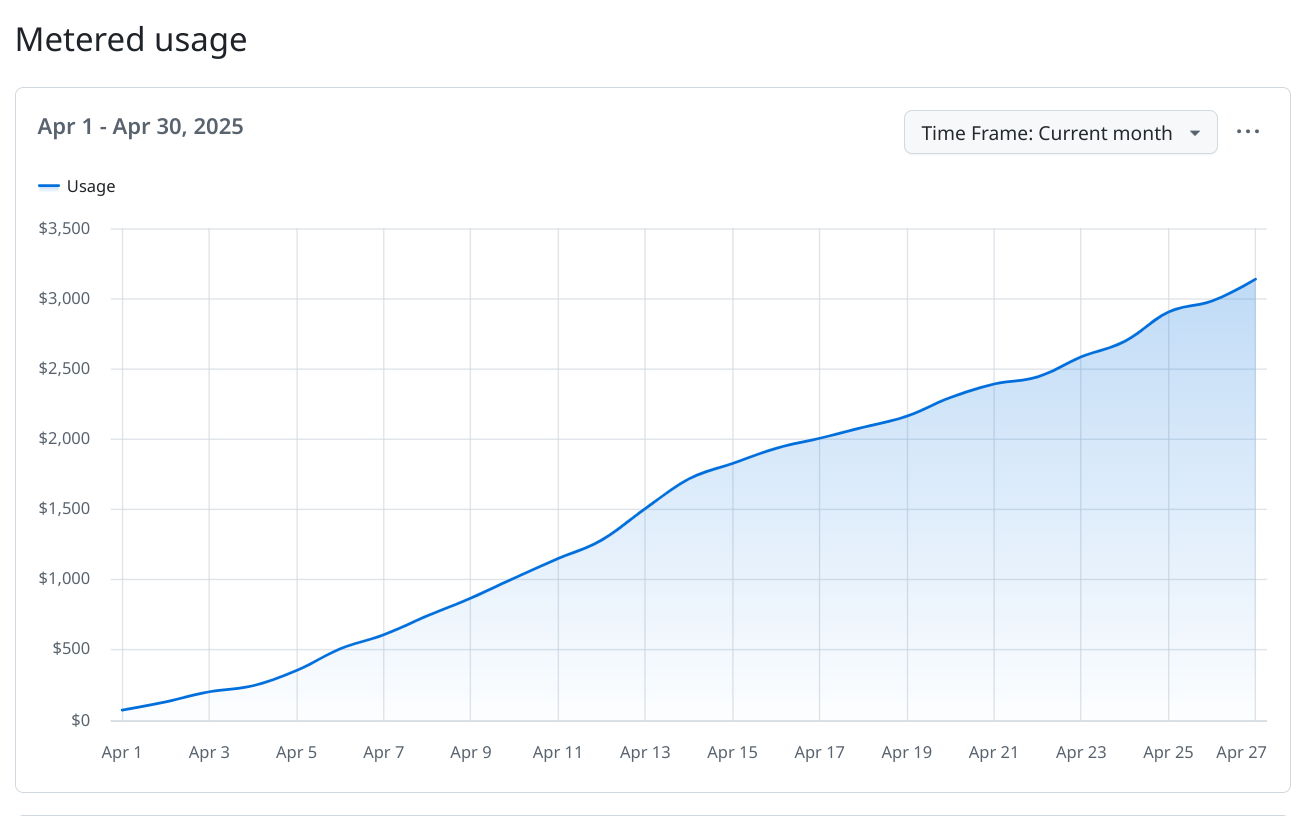The image size is (1303, 816).
Task: Click the caret arrow in the Time Frame selector
Action: point(1194,133)
